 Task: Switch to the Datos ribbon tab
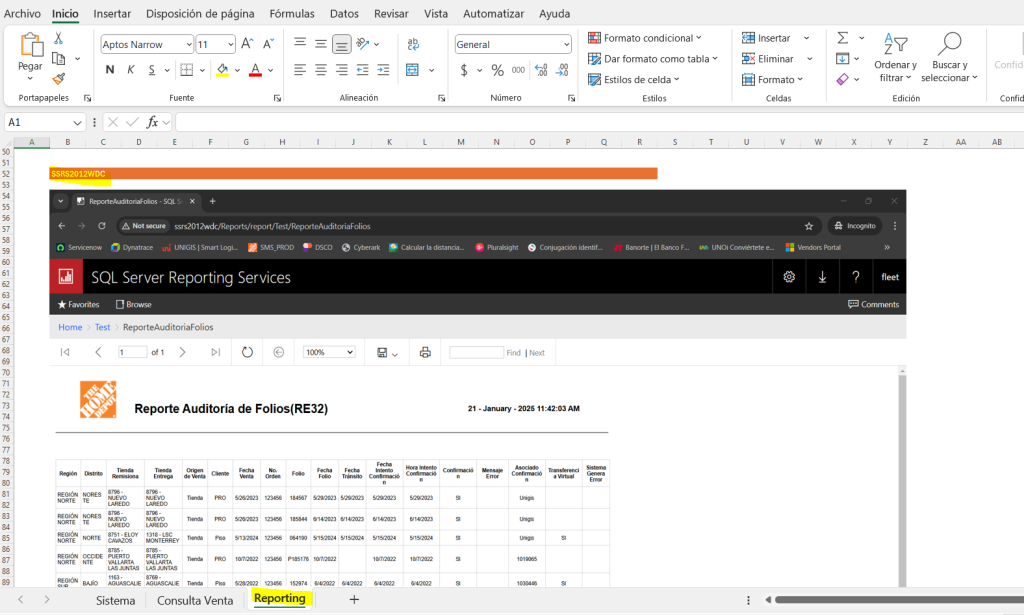click(x=344, y=14)
